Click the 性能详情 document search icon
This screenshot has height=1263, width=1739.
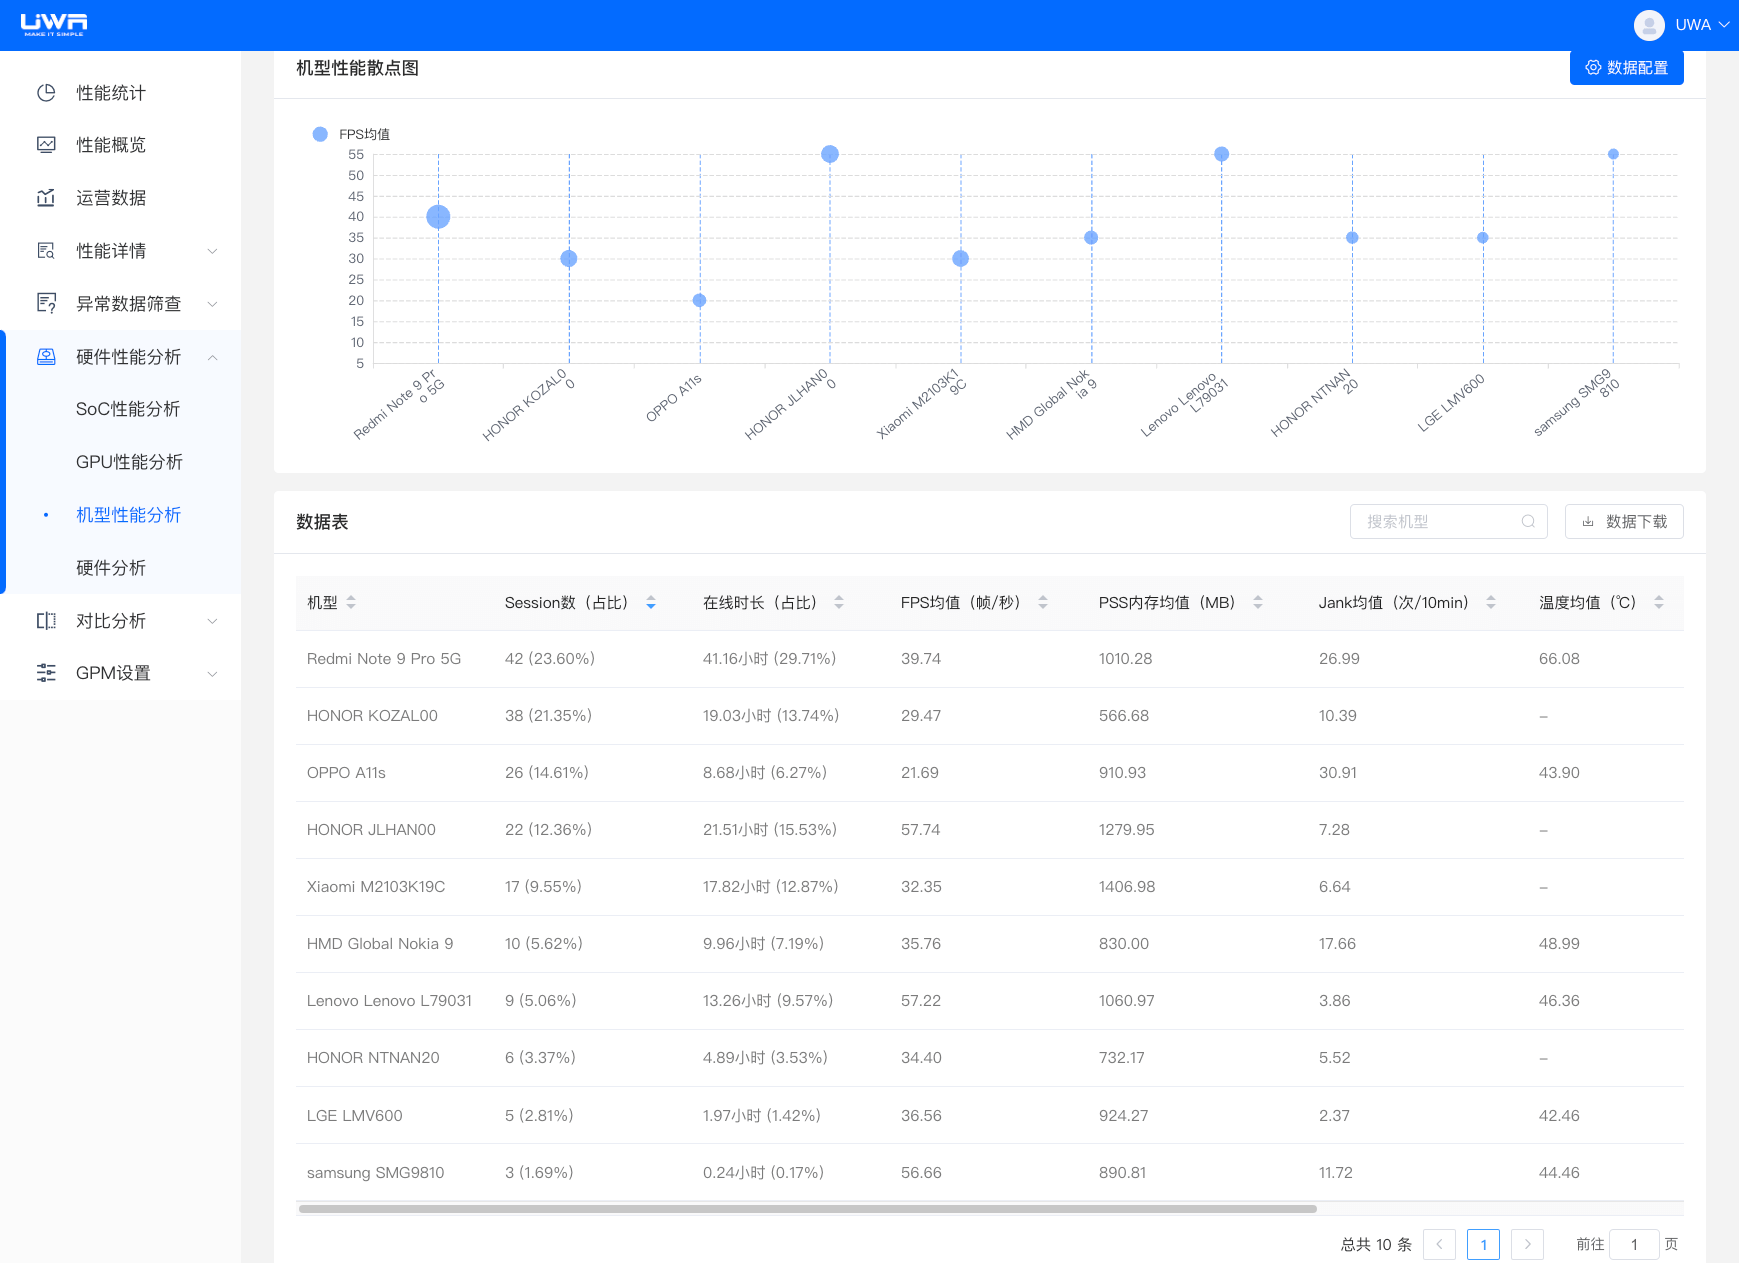[x=46, y=251]
